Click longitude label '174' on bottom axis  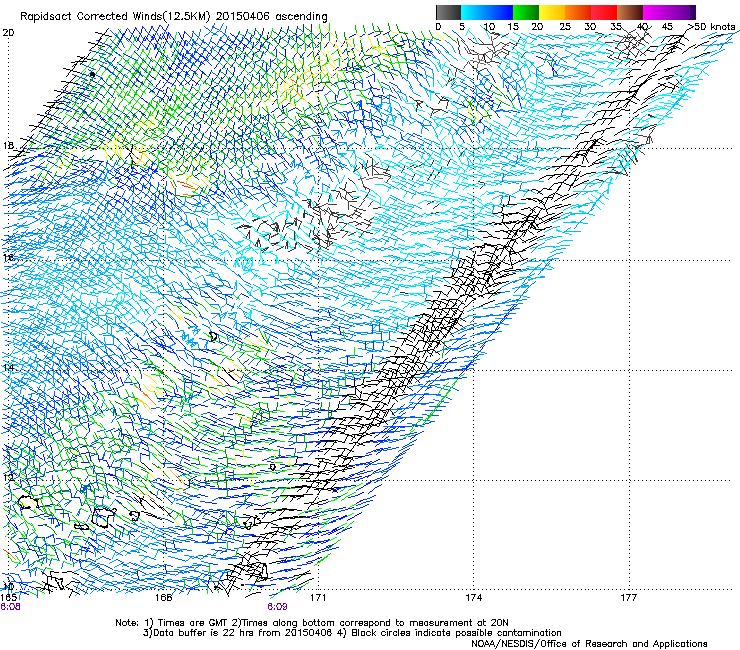click(x=473, y=598)
